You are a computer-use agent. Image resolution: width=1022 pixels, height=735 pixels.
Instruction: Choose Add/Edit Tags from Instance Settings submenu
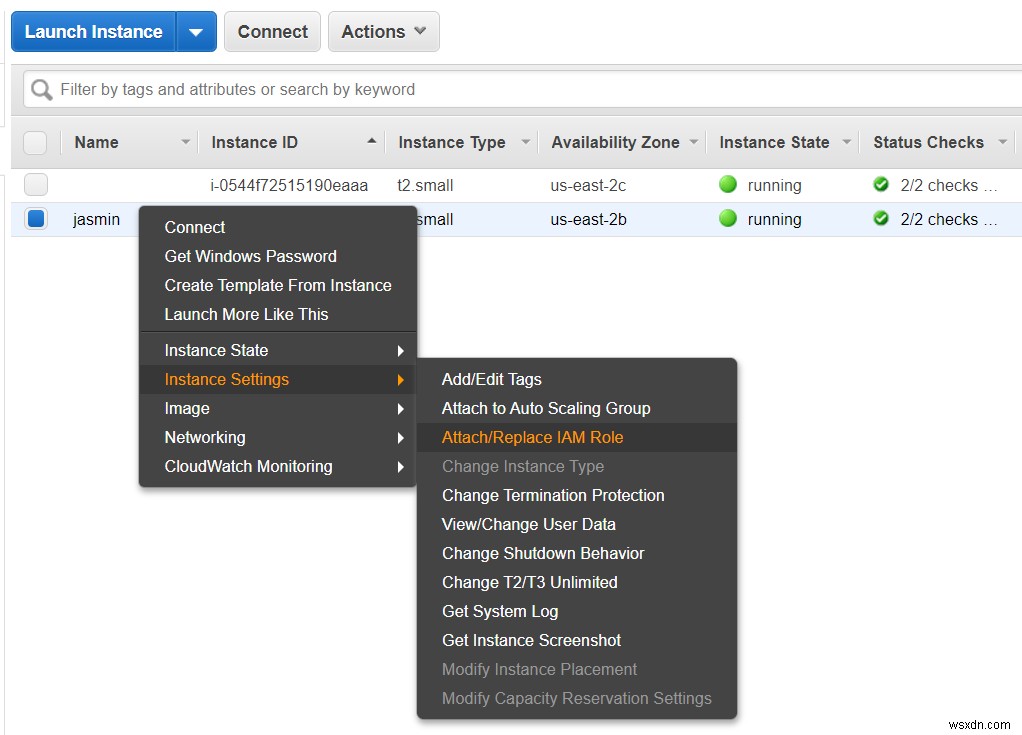[x=490, y=379]
